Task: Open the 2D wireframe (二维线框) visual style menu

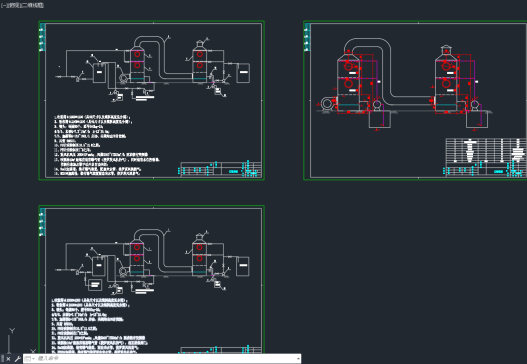Action: point(32,5)
